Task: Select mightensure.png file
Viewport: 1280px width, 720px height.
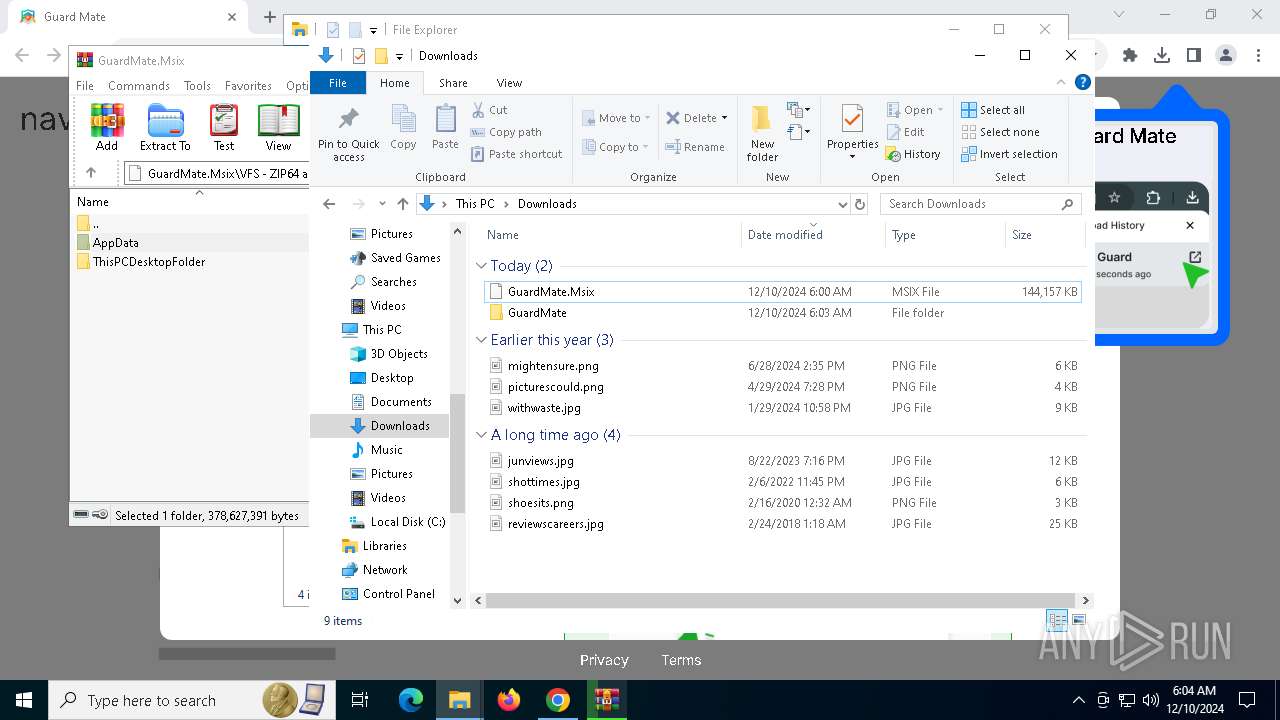Action: pyautogui.click(x=782, y=366)
